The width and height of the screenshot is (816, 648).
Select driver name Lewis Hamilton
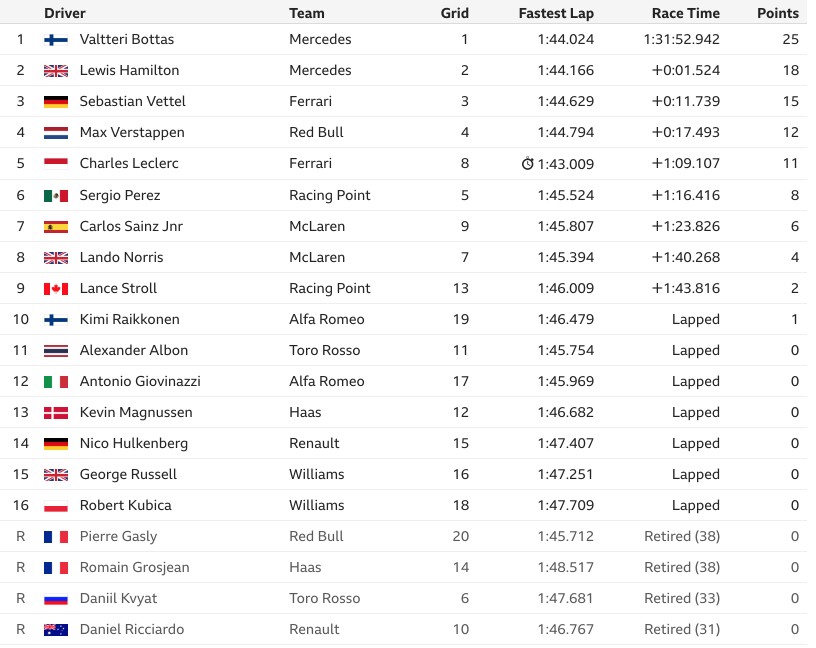(129, 70)
